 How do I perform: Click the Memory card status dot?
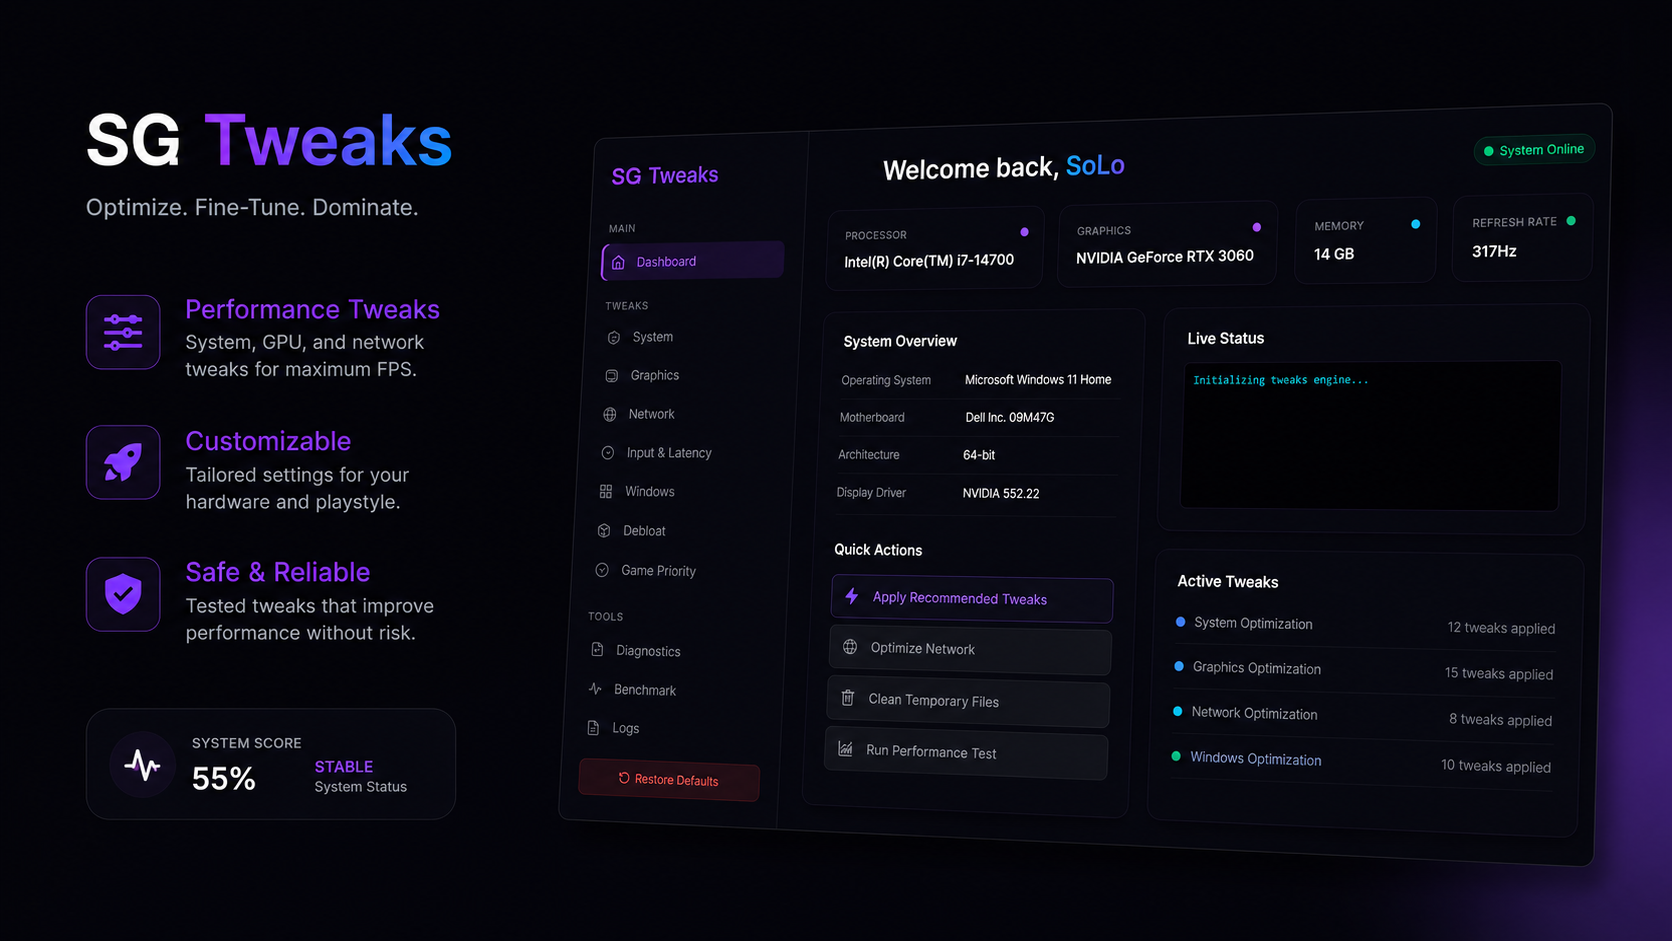1415,224
